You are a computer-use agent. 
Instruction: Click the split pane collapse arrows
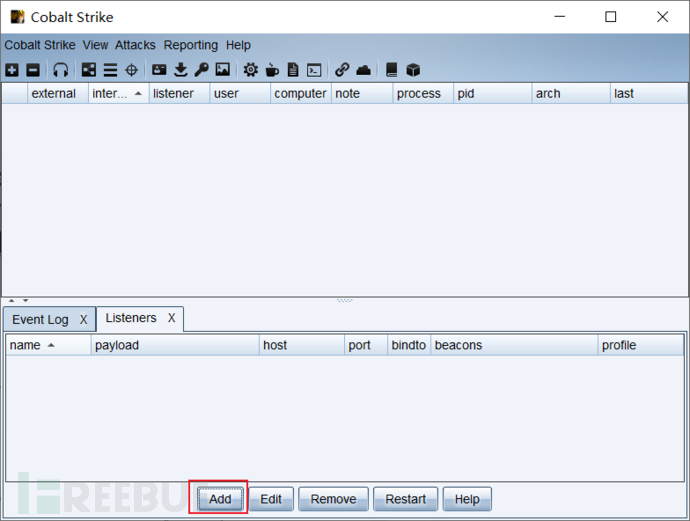(17, 300)
